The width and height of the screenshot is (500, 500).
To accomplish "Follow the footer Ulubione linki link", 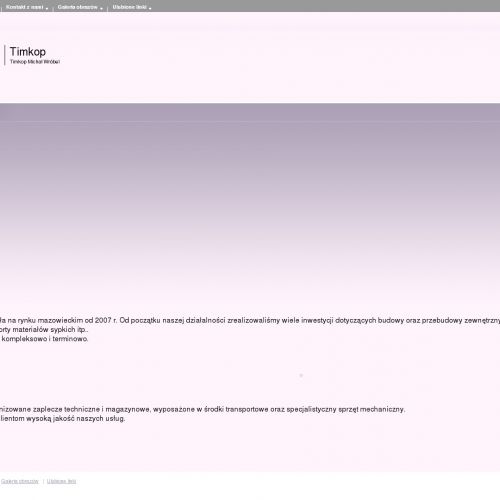I will (x=61, y=481).
